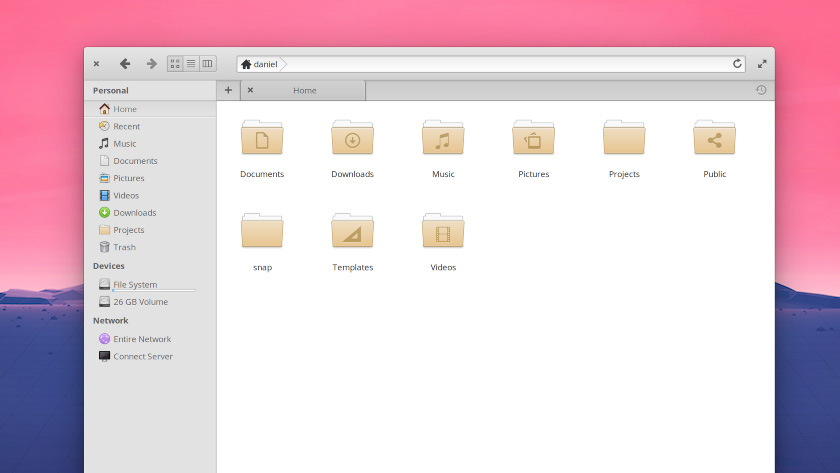Switch to list view
The image size is (840, 473).
pyautogui.click(x=191, y=64)
